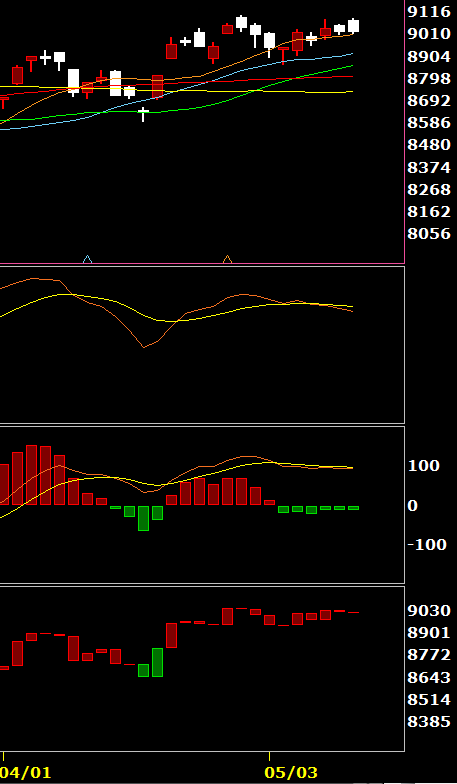The image size is (457, 784).
Task: Click the 9030 label in bottom panel axis
Action: click(x=429, y=610)
